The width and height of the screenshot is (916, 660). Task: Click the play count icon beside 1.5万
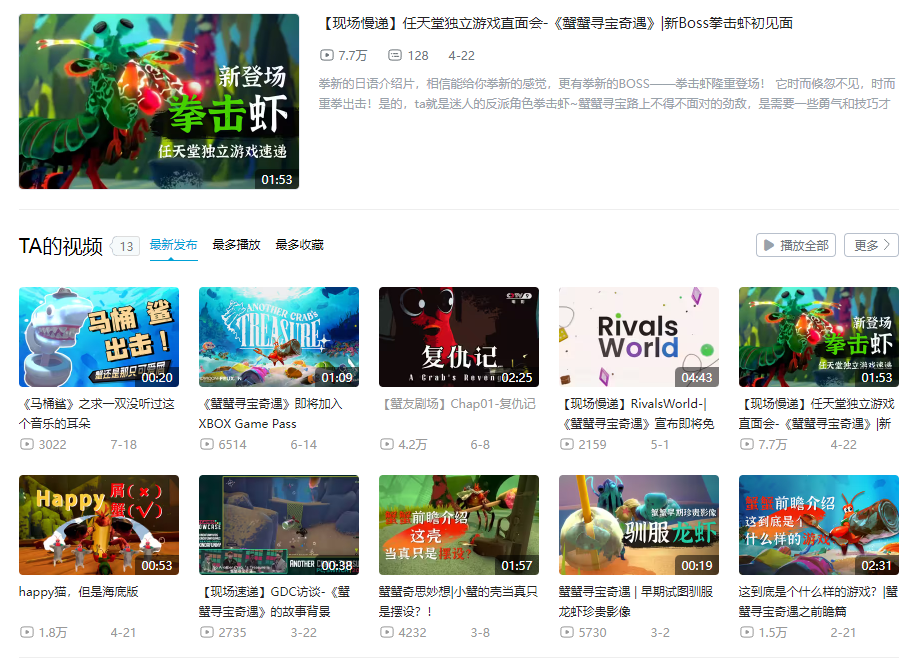747,632
